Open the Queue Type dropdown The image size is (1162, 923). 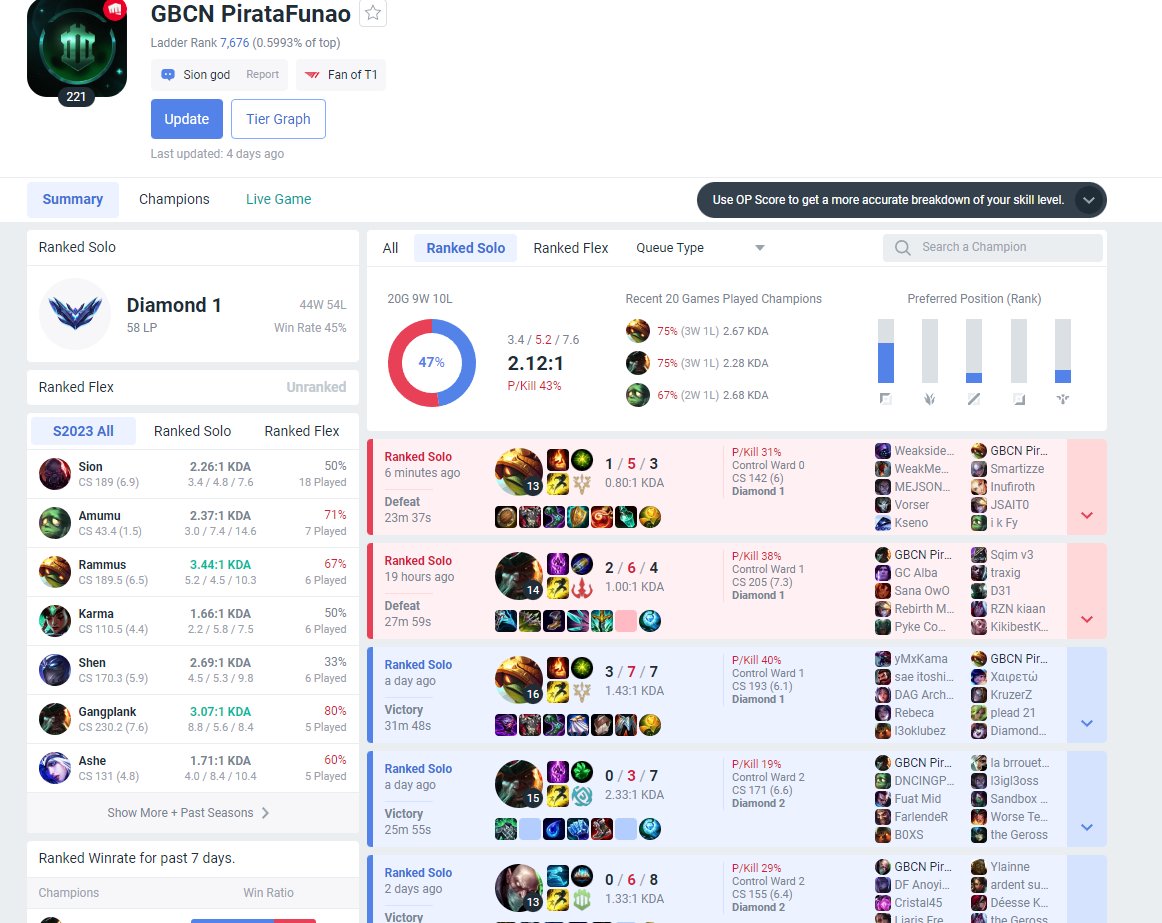(700, 248)
